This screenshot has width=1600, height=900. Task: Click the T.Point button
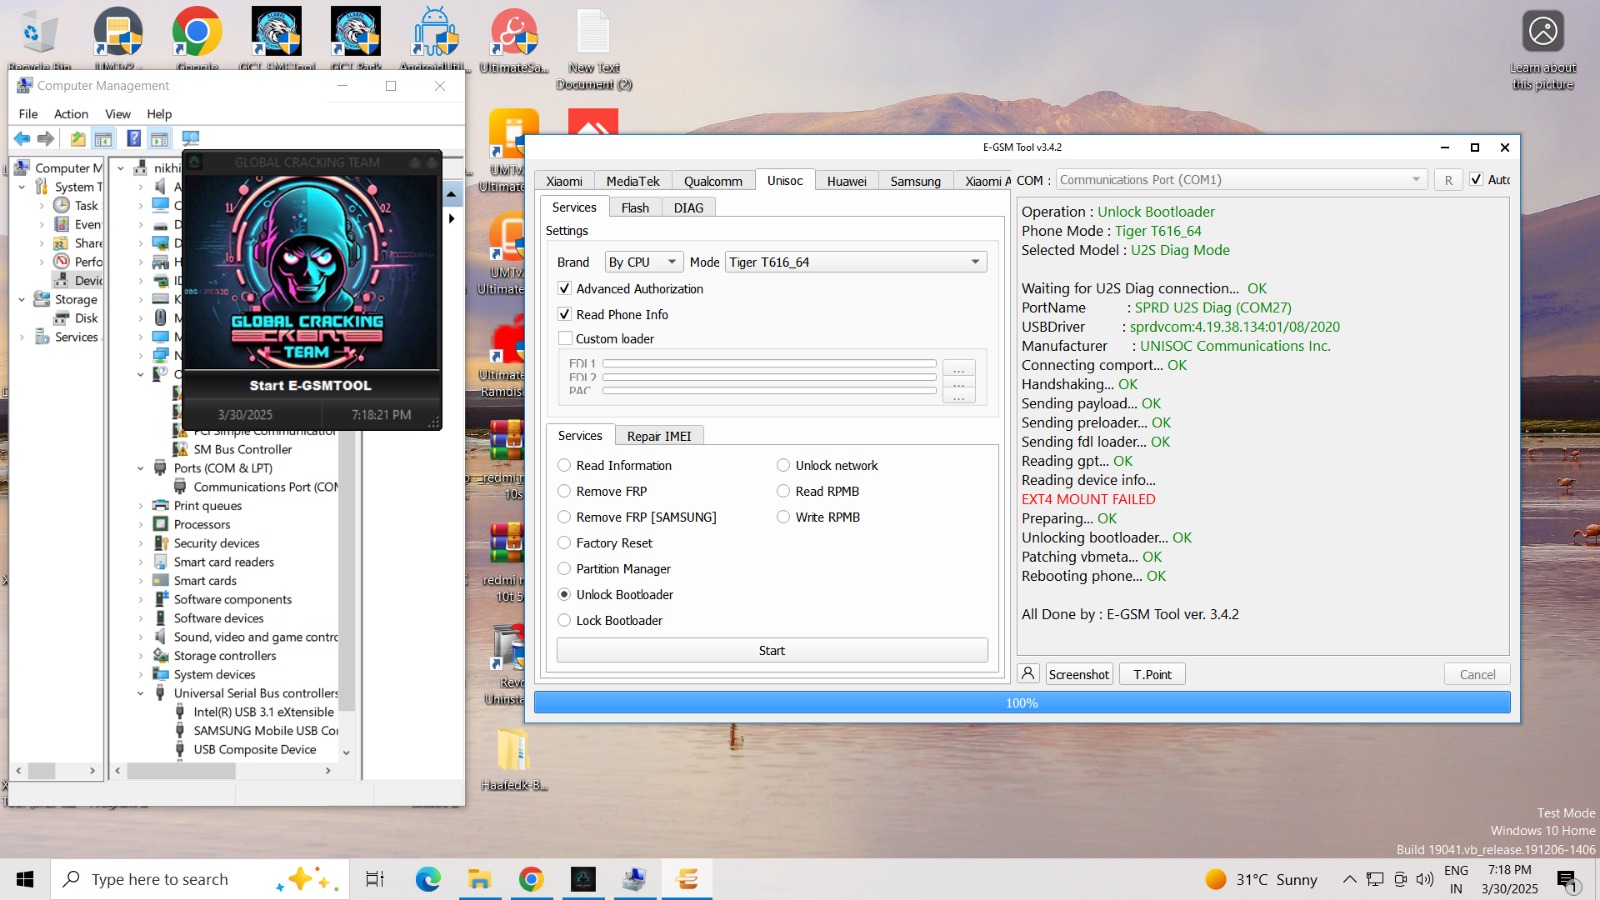click(x=1152, y=674)
